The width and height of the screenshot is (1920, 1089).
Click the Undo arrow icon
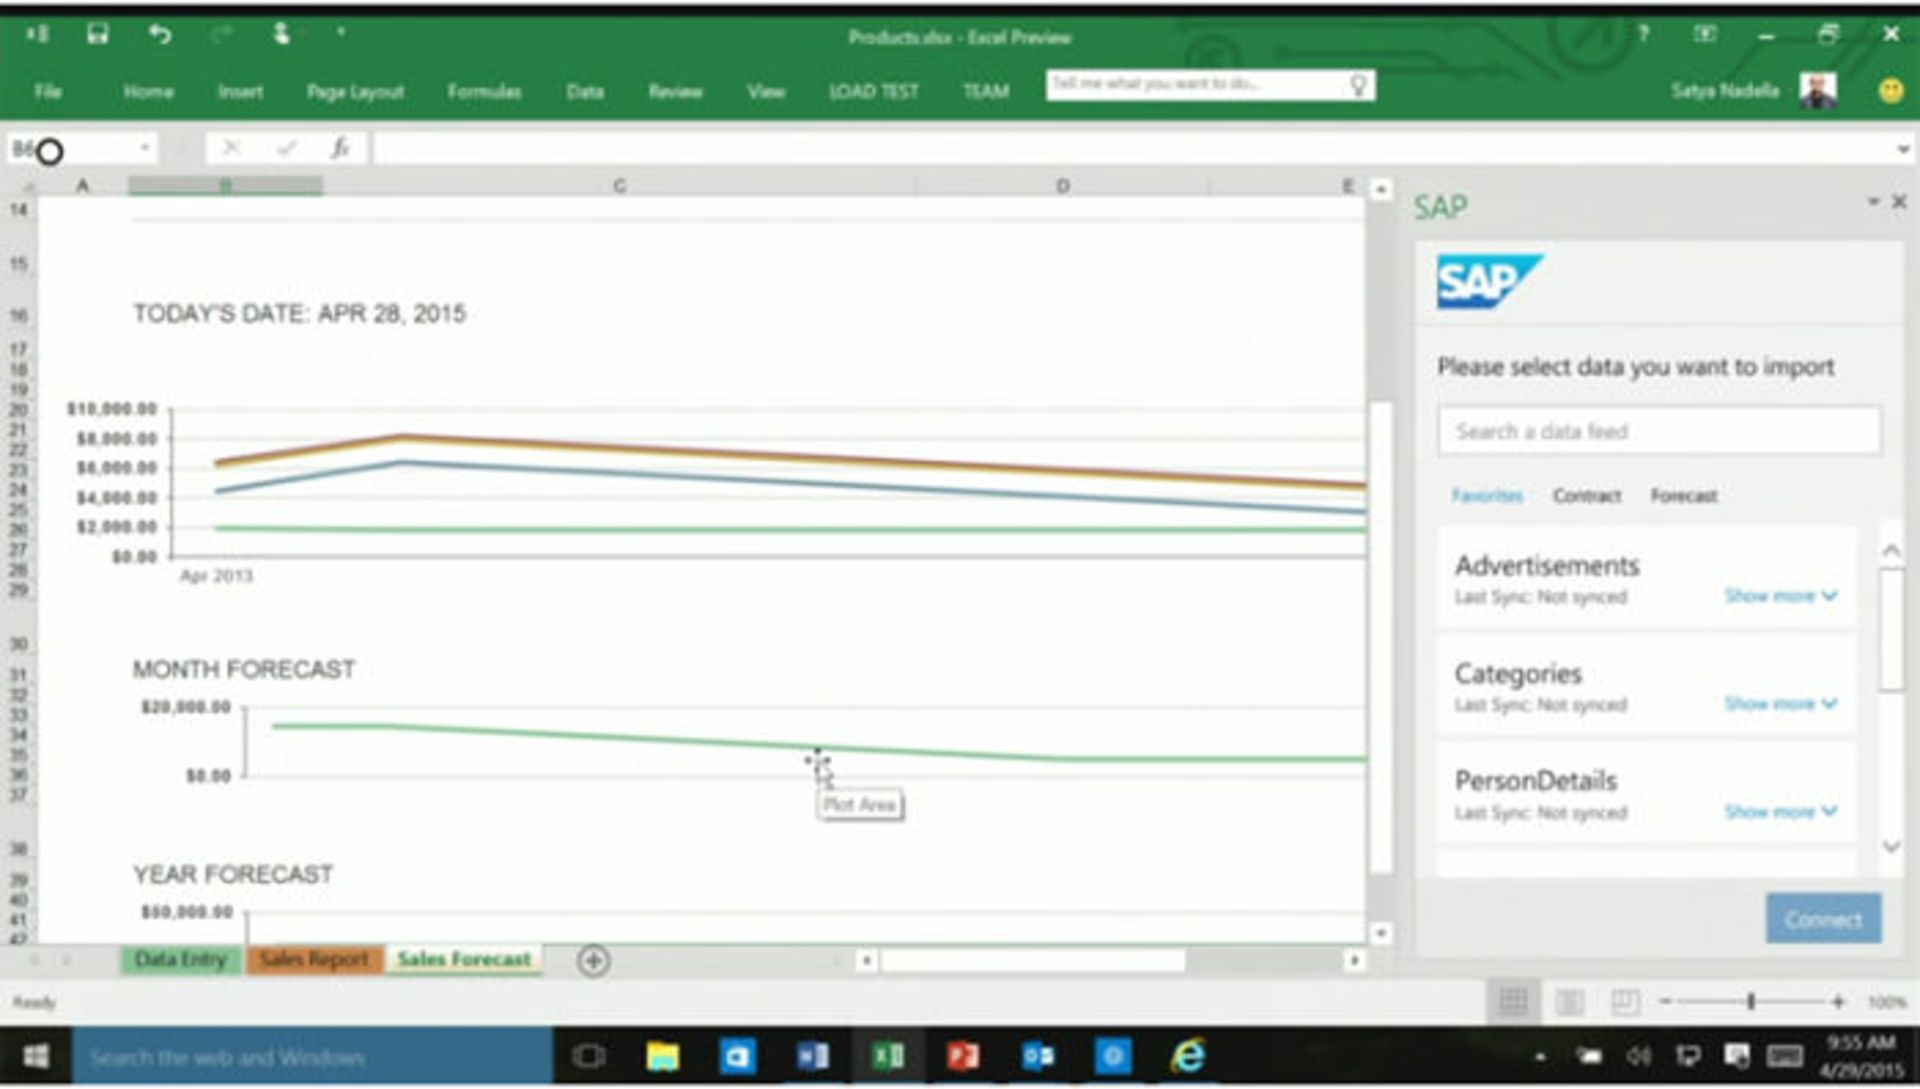[x=159, y=35]
